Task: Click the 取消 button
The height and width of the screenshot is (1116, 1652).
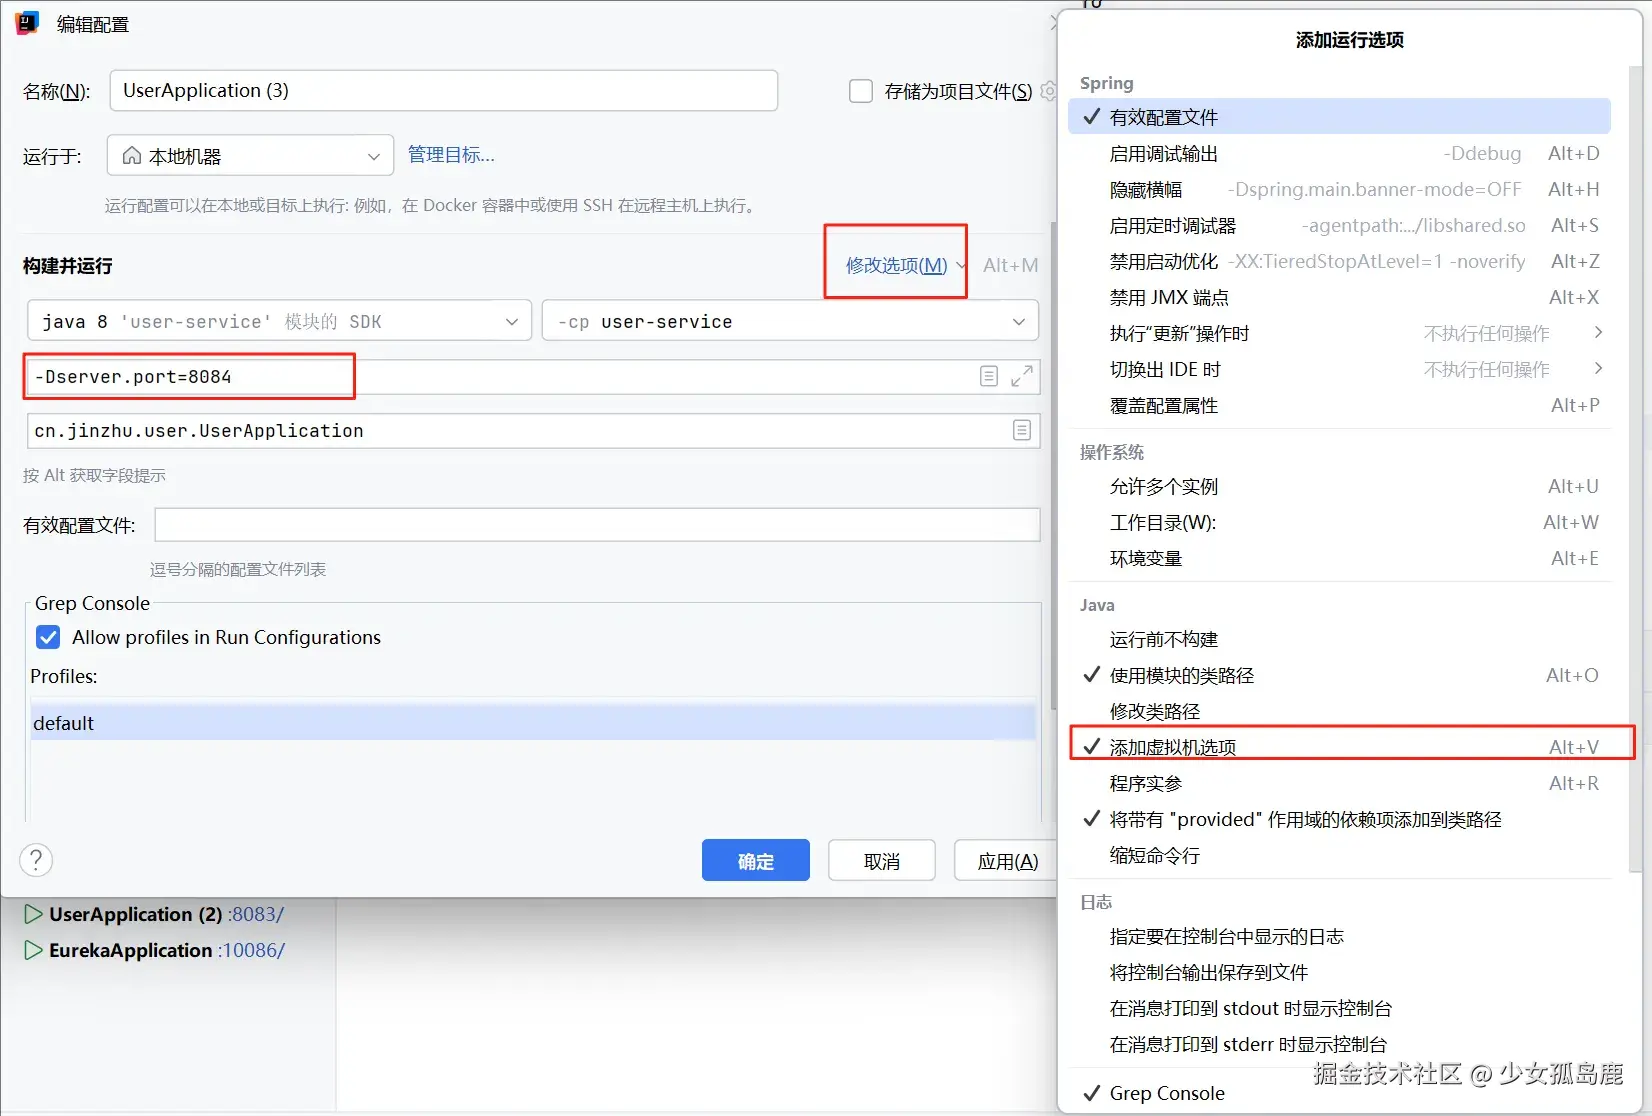Action: click(882, 860)
